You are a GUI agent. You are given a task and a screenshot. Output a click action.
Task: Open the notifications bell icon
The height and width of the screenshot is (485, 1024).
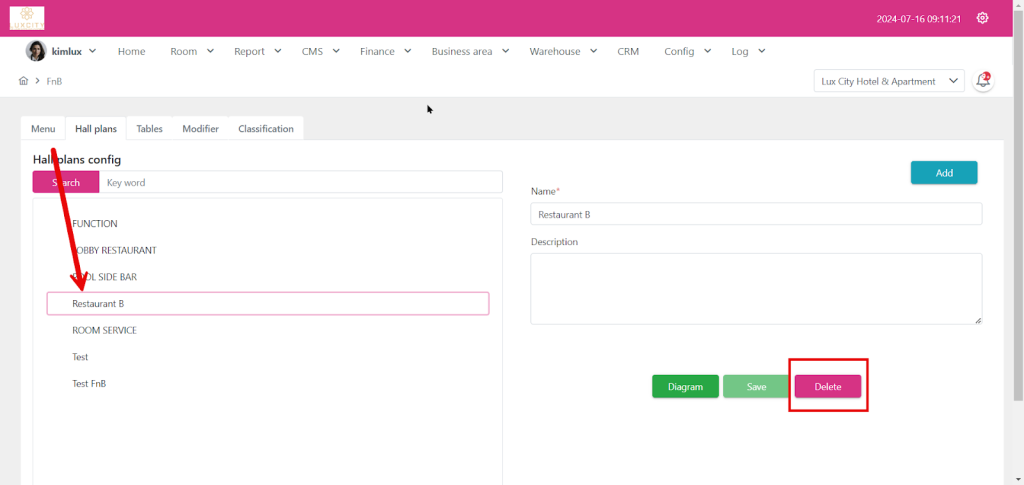click(983, 81)
